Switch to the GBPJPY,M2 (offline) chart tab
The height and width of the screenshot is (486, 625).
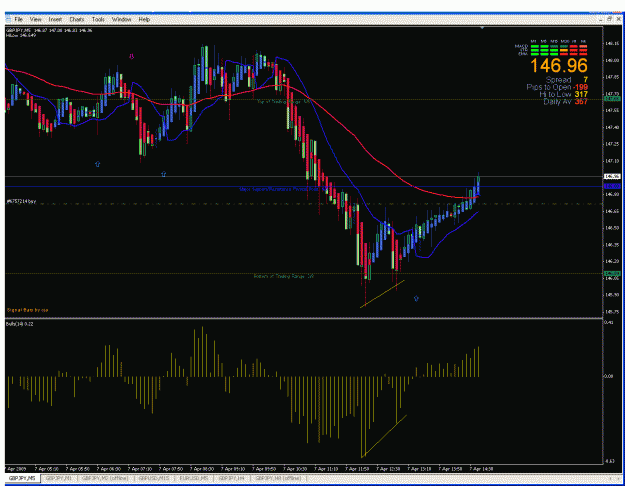[105, 478]
